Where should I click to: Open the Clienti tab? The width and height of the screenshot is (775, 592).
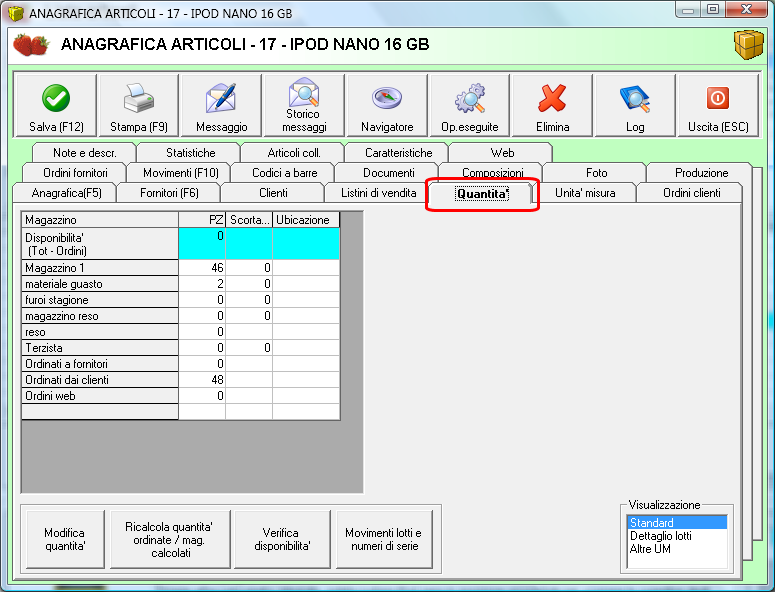273,193
